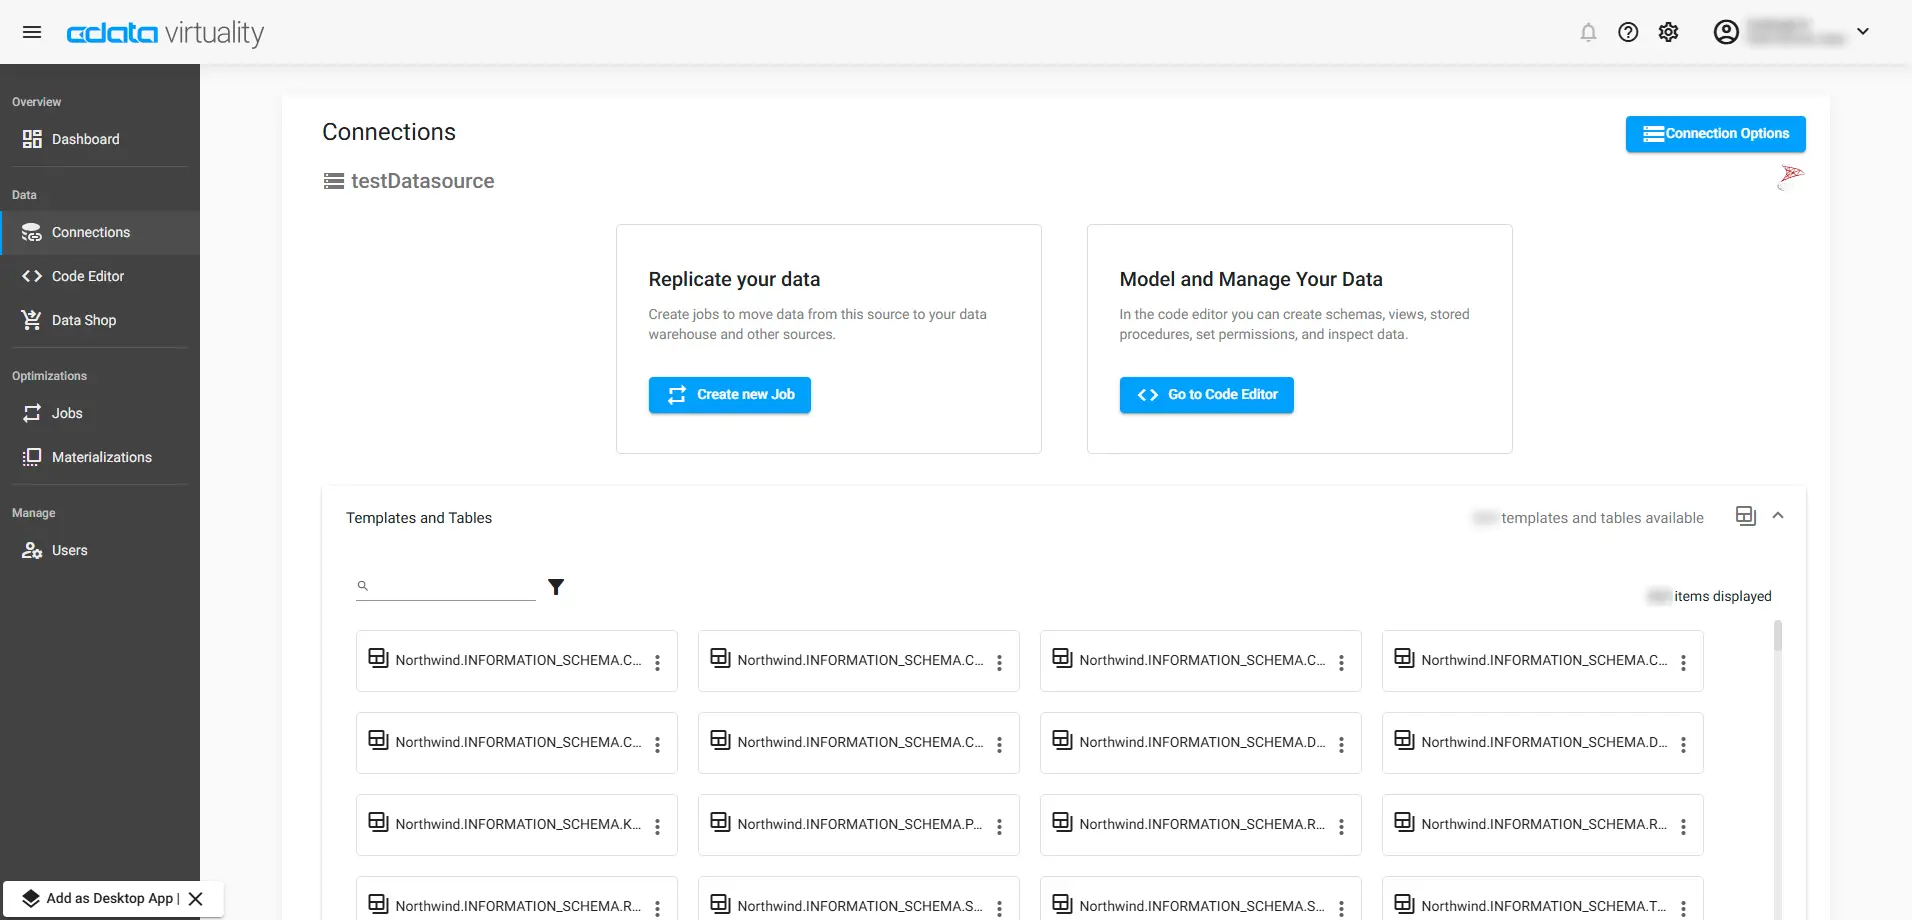Open the help question mark icon
This screenshot has height=920, width=1912.
pyautogui.click(x=1628, y=32)
